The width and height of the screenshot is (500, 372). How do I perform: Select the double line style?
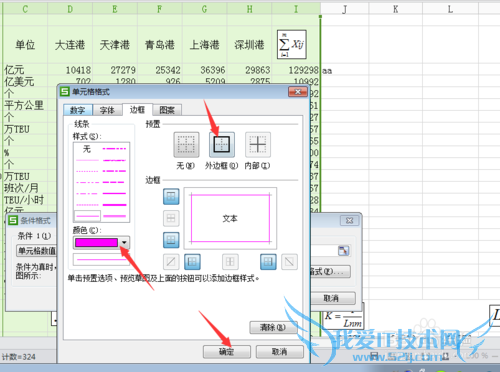(x=114, y=216)
